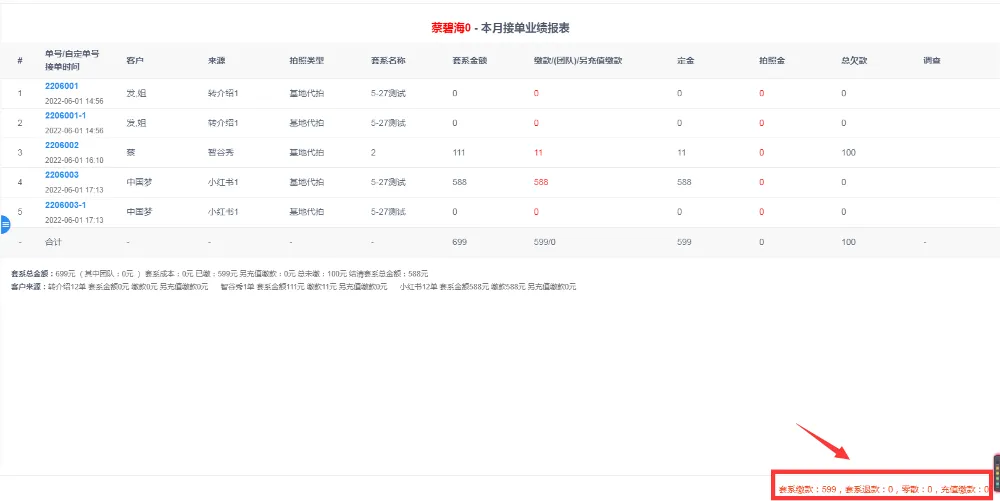Open order number 2206001
This screenshot has height=501, width=1000.
pos(61,86)
